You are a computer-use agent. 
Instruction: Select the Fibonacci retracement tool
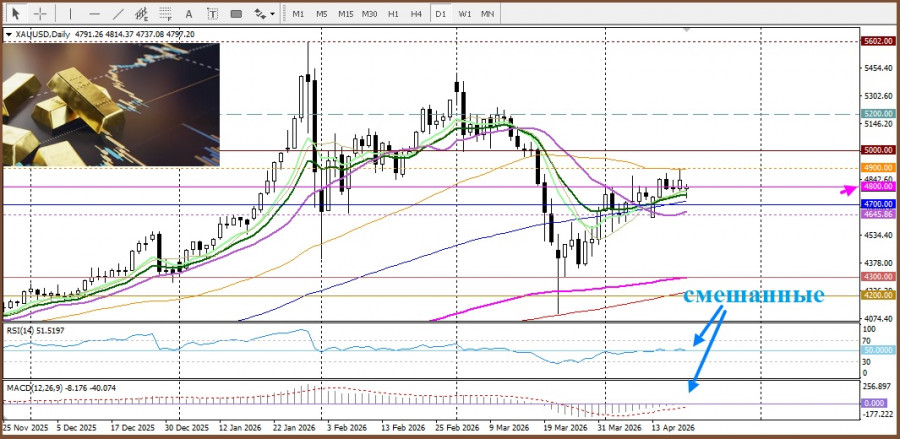(x=163, y=14)
